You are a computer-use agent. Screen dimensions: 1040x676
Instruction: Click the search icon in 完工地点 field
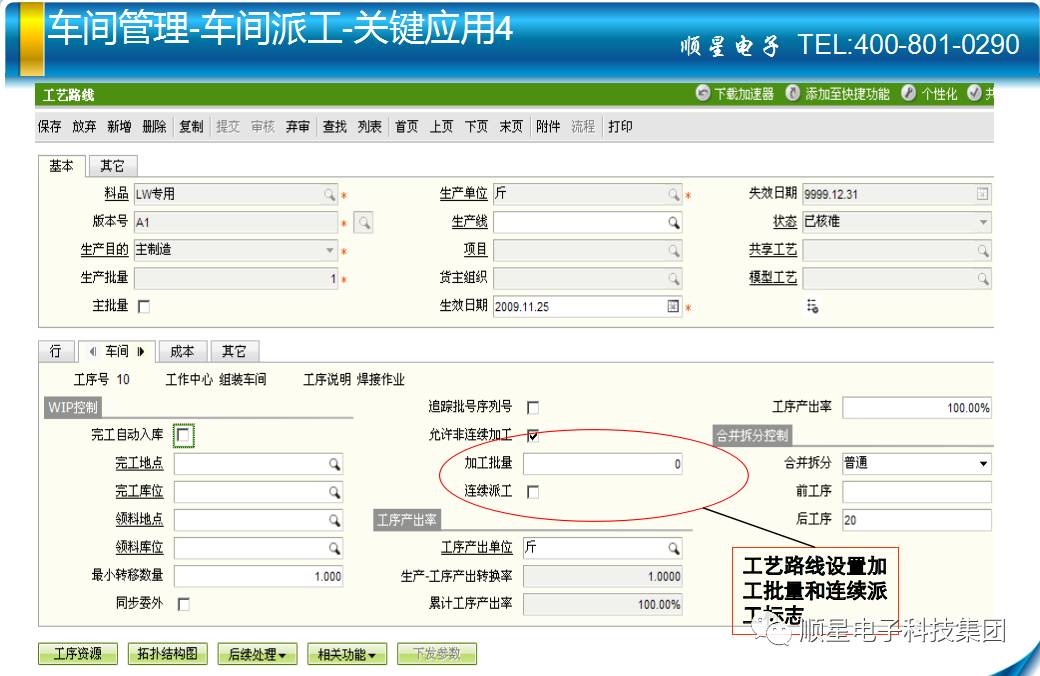334,464
